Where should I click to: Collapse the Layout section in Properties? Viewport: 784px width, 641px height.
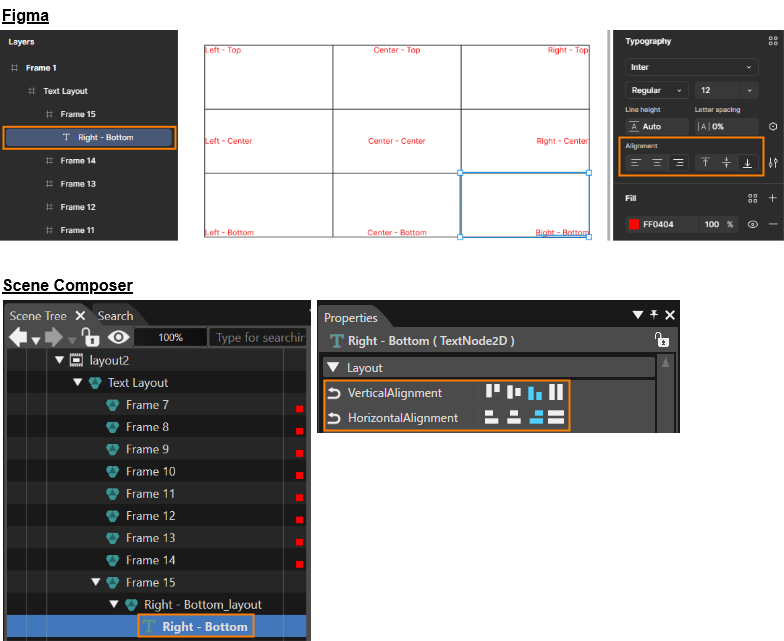(x=333, y=368)
